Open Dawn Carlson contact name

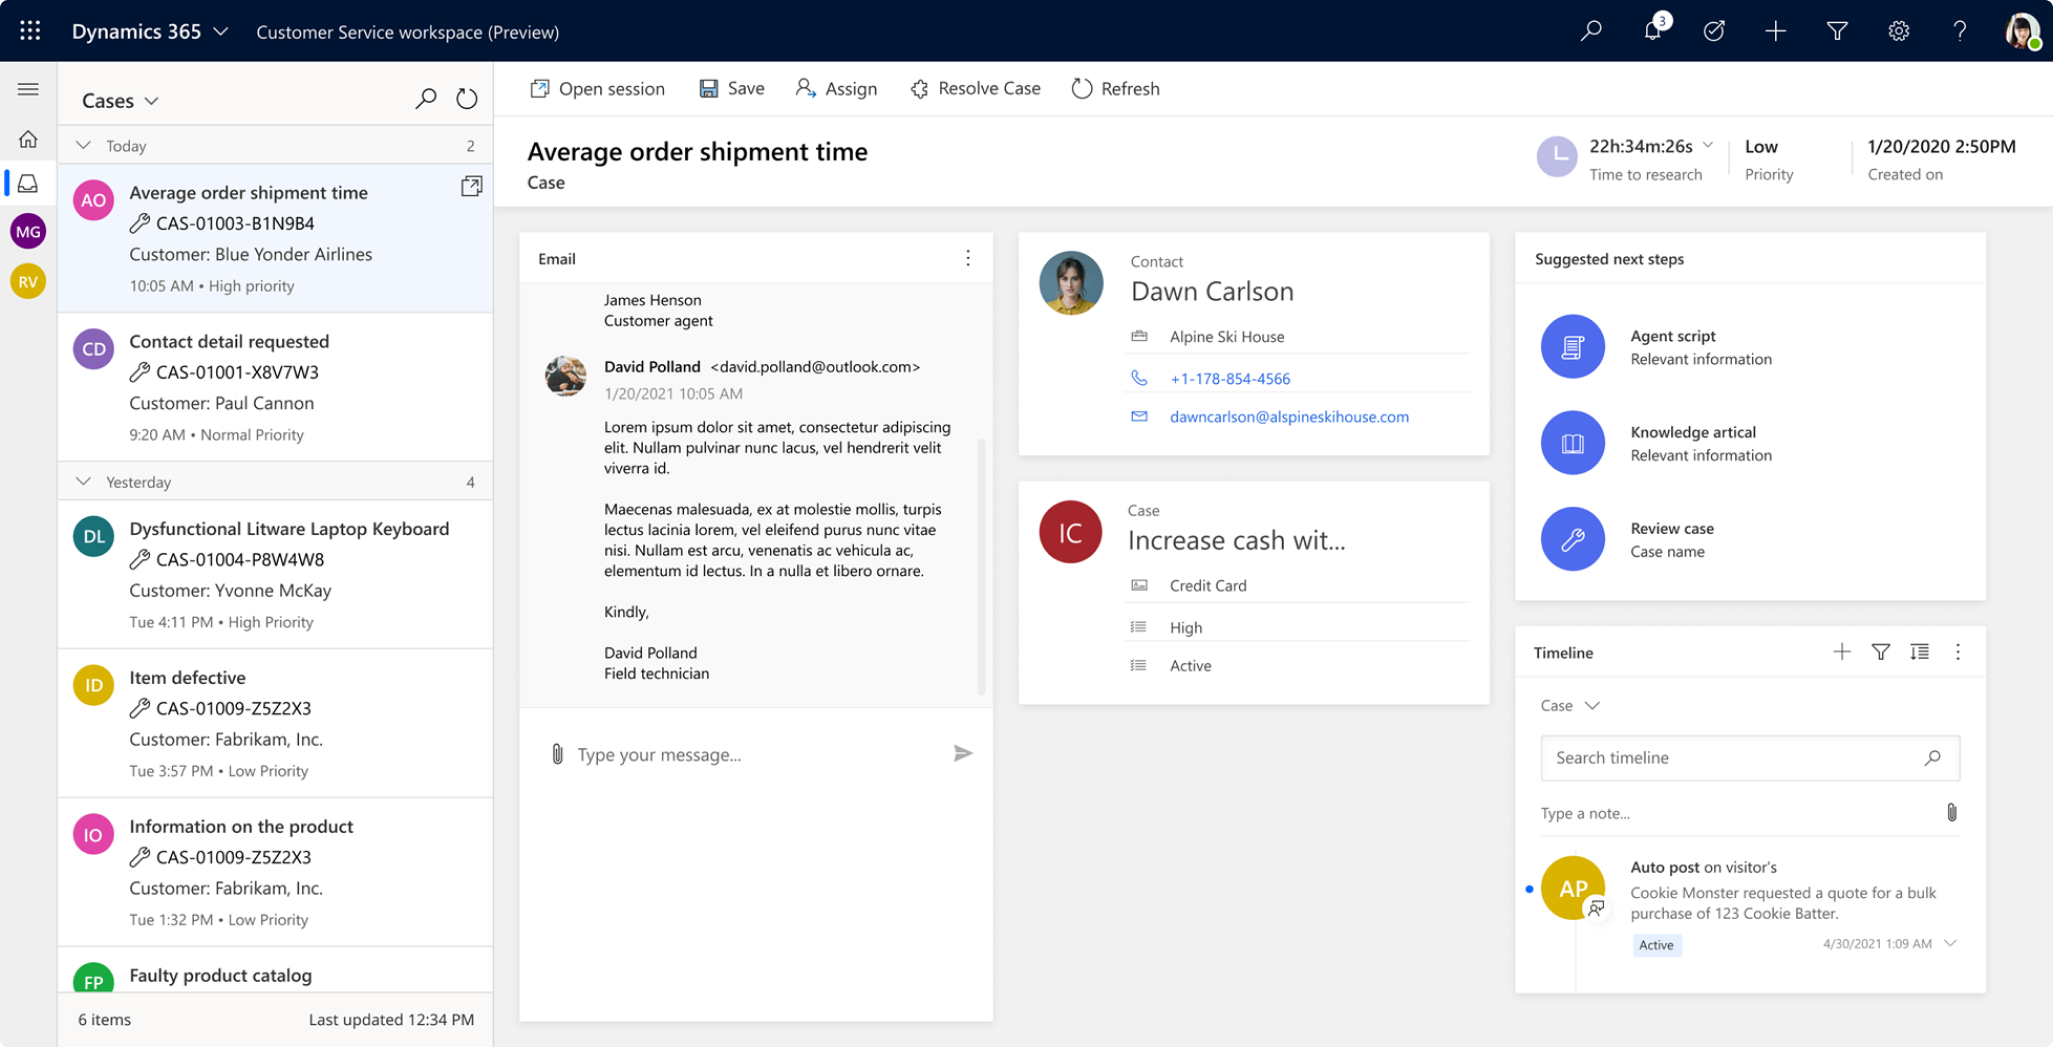click(x=1212, y=291)
